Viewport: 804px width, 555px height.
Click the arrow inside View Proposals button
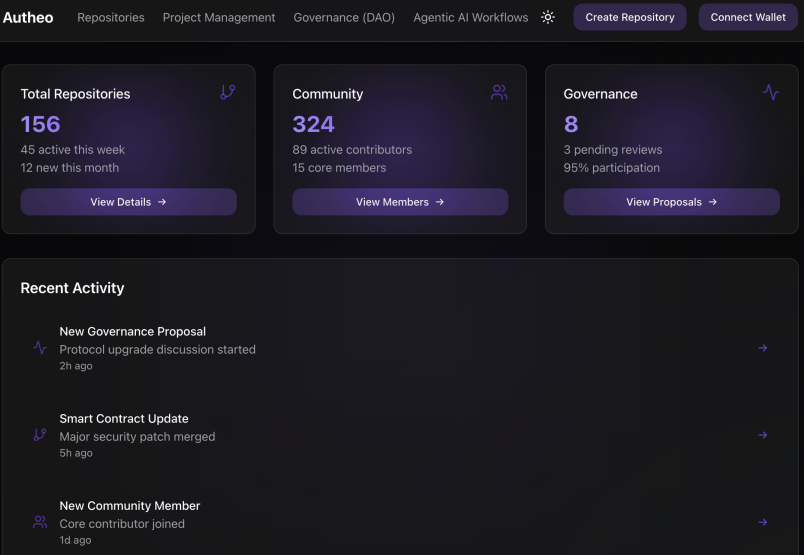[x=713, y=202]
